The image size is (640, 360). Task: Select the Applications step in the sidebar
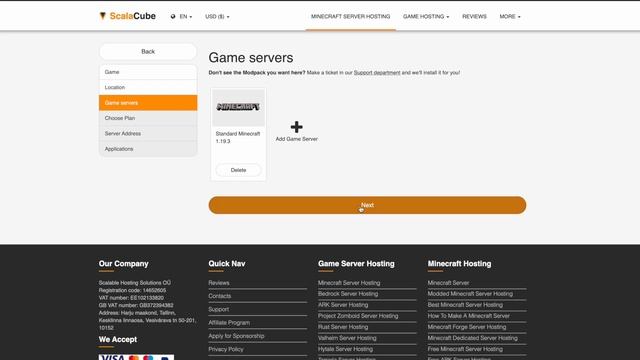(x=148, y=149)
